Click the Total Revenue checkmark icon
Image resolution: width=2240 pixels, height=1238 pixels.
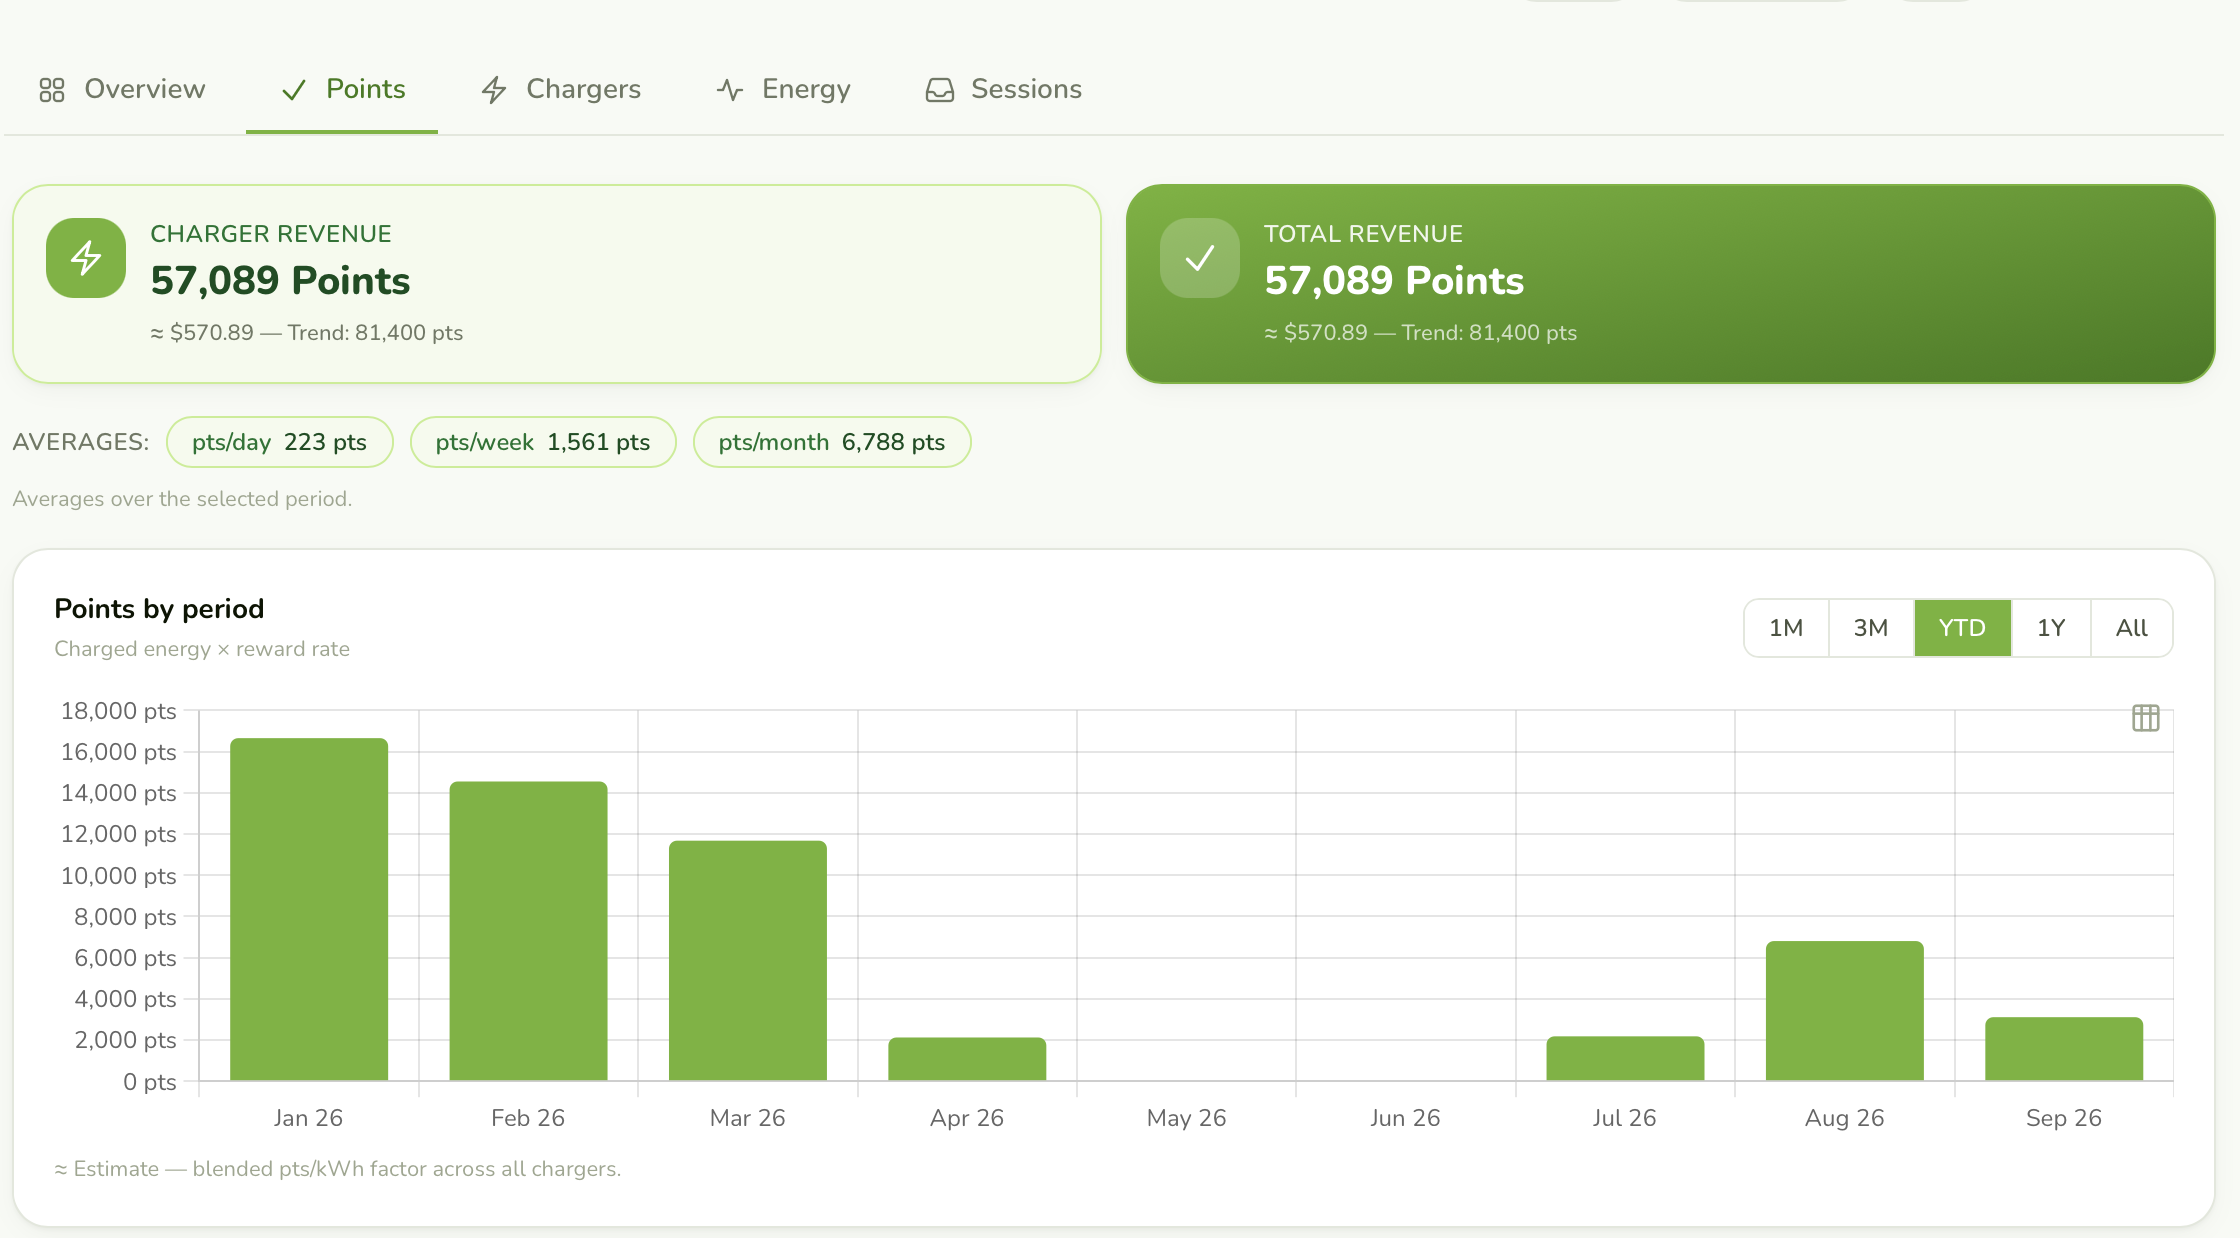coord(1200,258)
